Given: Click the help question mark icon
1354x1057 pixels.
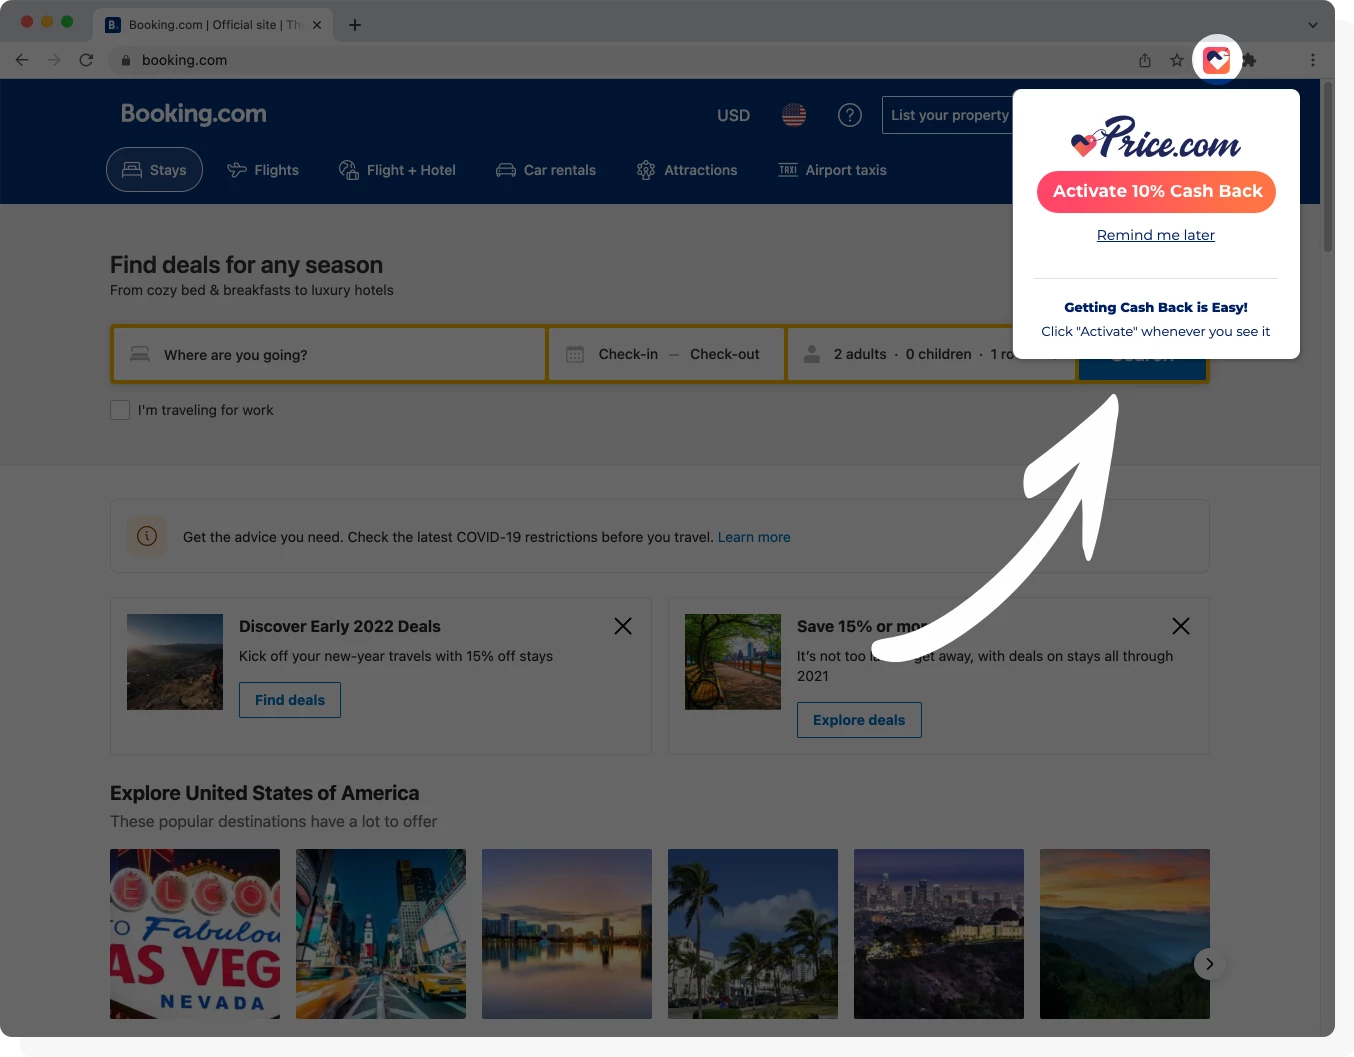Looking at the screenshot, I should [849, 115].
